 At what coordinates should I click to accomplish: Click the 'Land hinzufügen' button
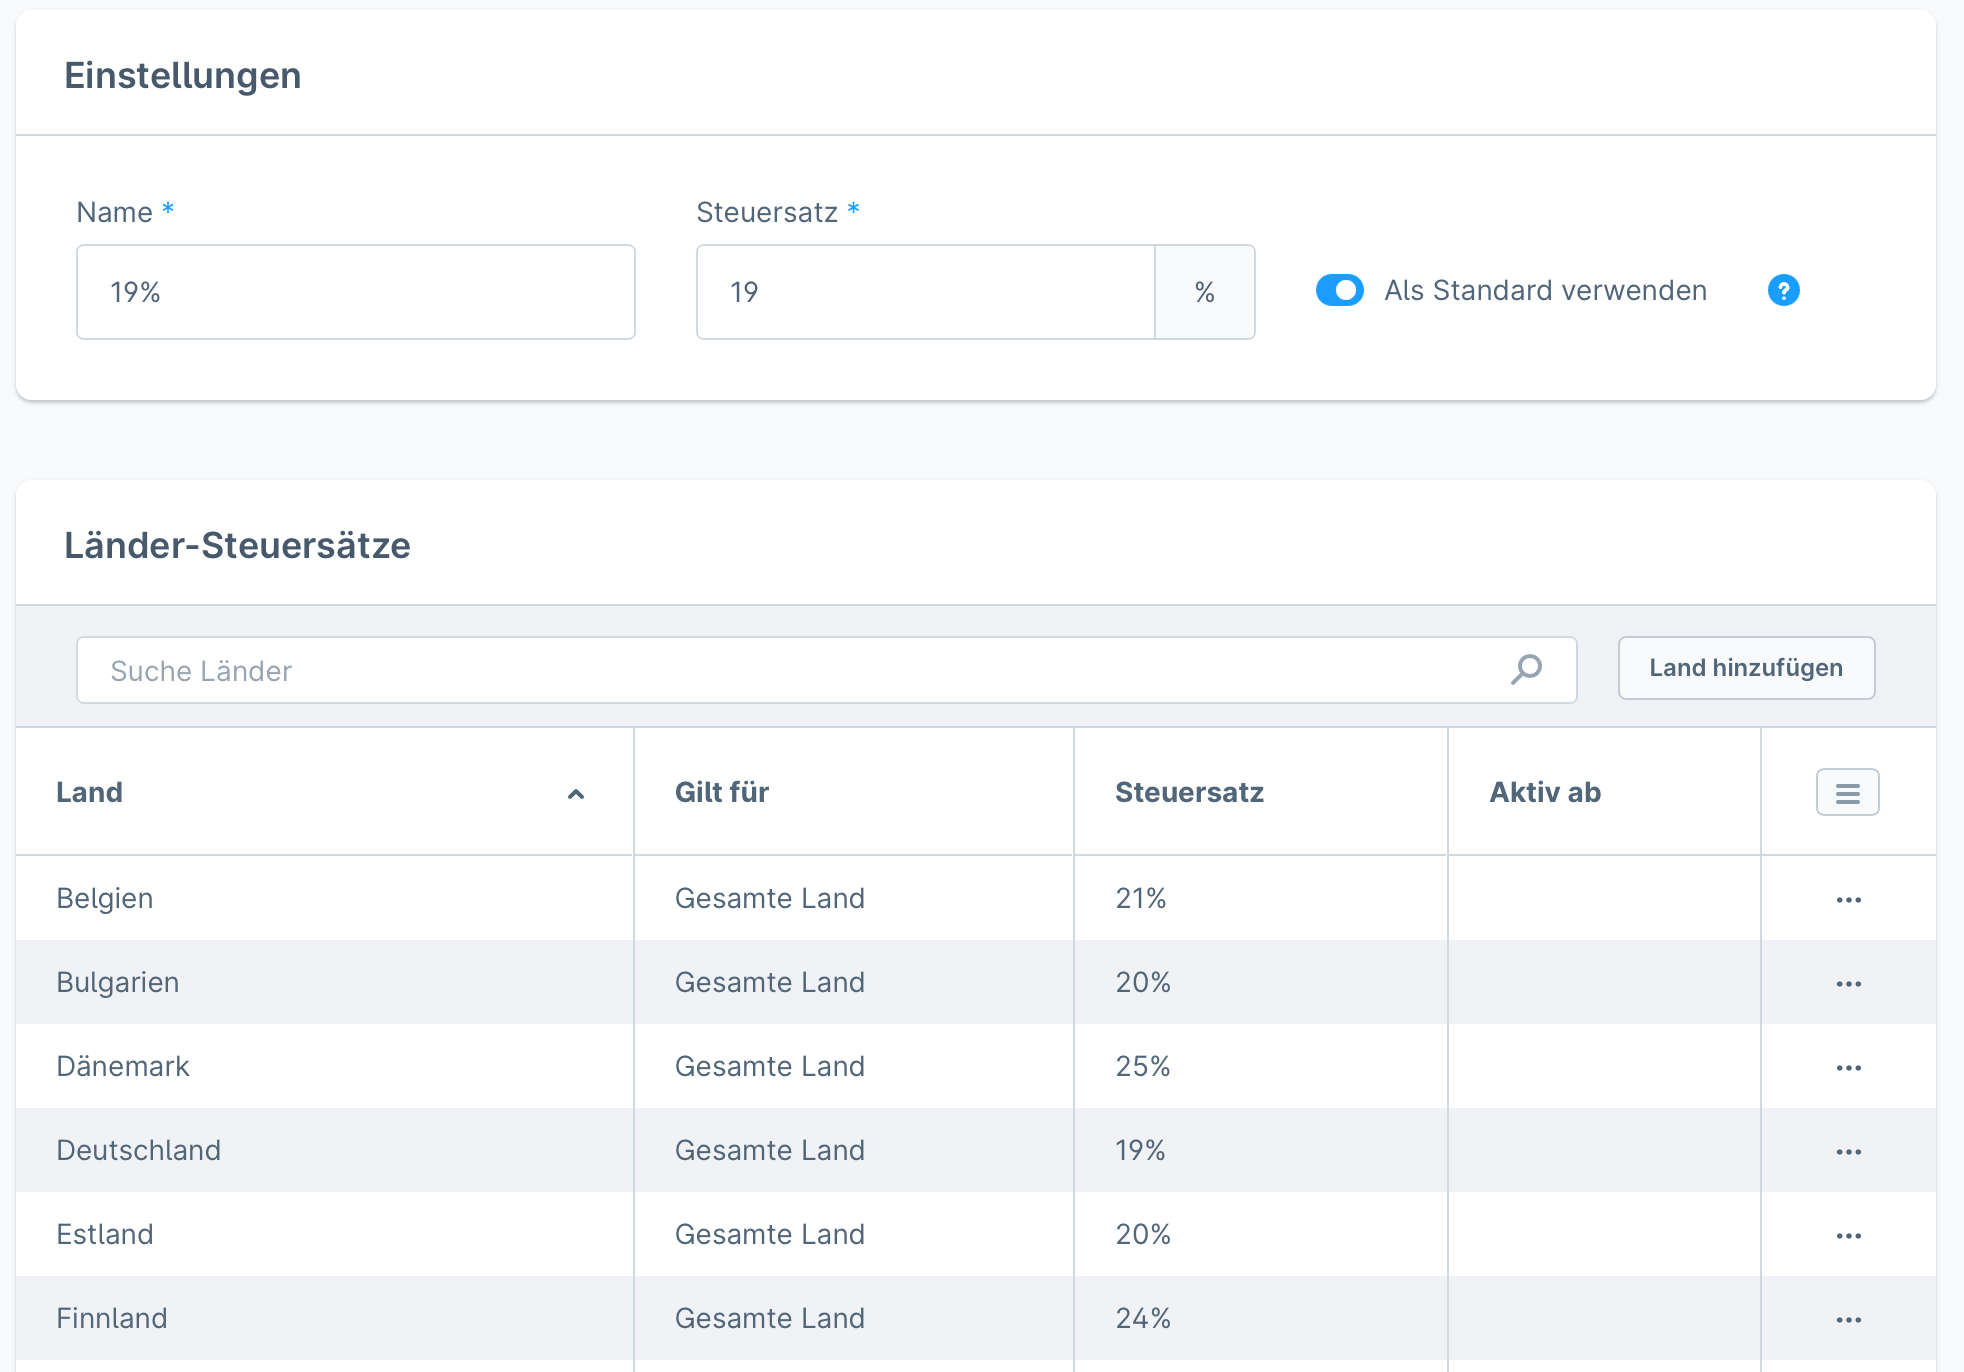coord(1745,668)
